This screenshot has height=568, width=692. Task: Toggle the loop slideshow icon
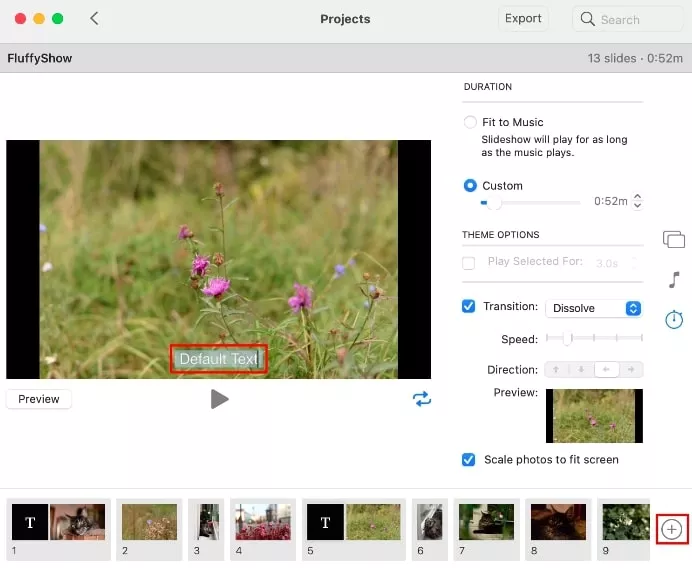[x=421, y=399]
